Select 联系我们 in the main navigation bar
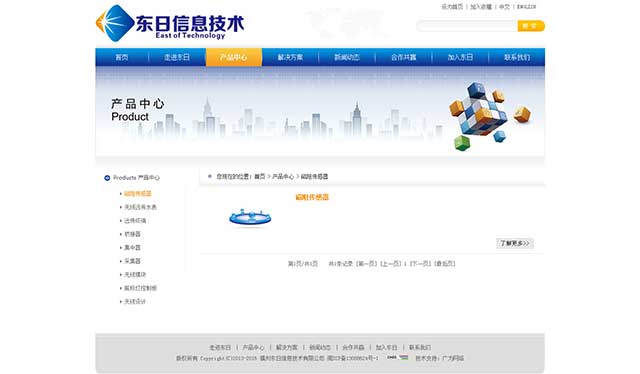The image size is (640, 374). [x=517, y=57]
